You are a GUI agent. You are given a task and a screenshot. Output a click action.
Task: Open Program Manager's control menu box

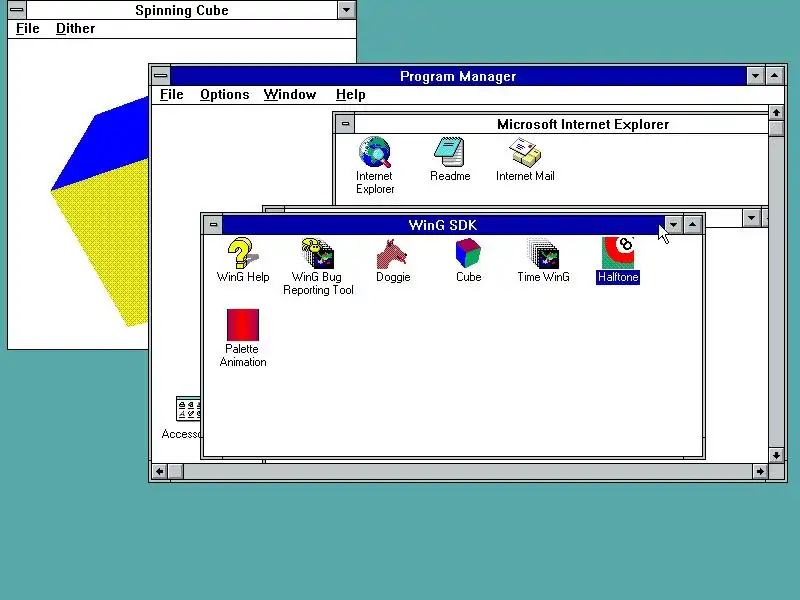click(161, 76)
